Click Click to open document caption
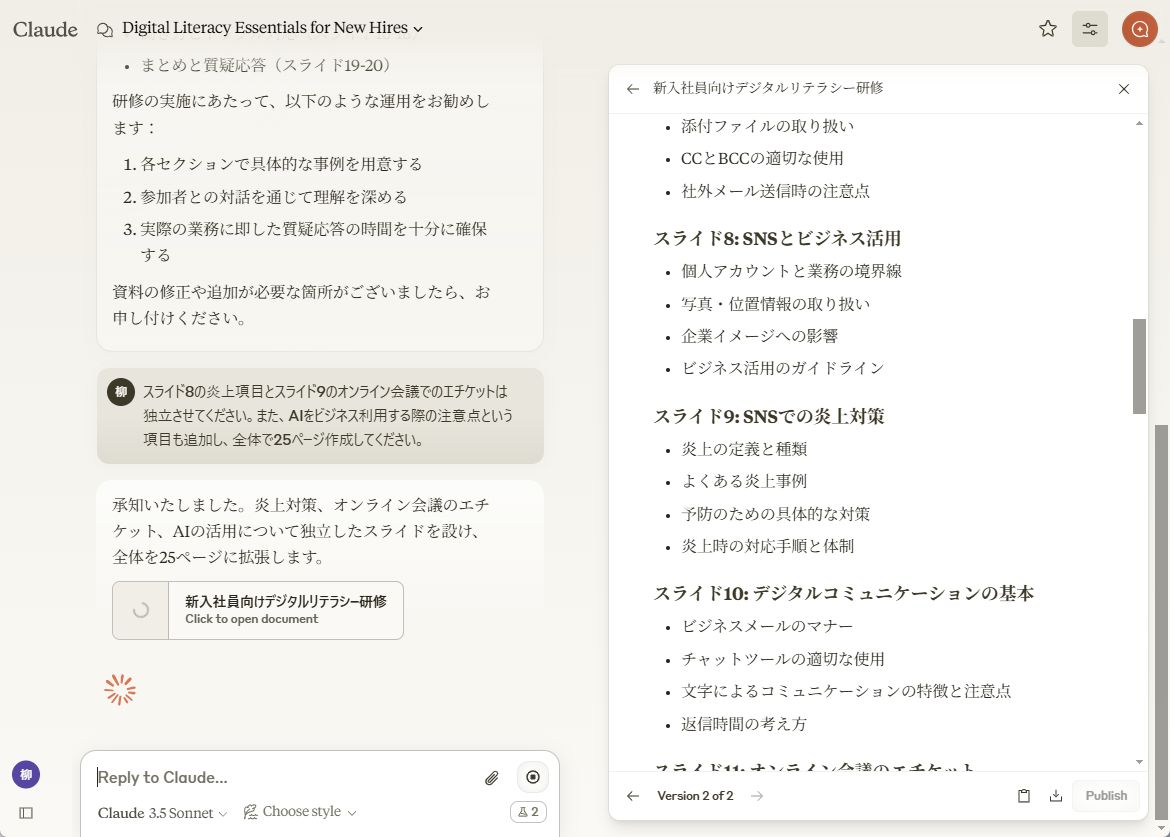 click(x=251, y=619)
